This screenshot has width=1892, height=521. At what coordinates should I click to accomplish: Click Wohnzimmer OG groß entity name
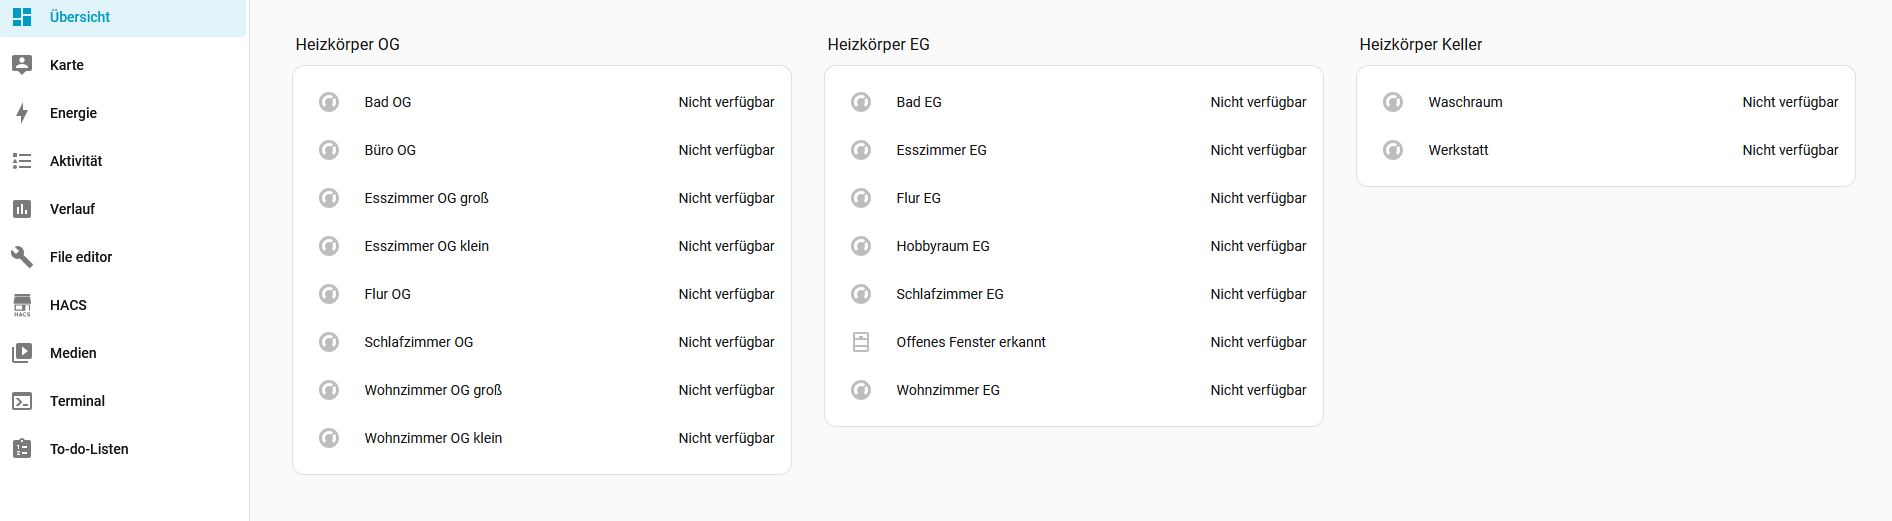click(x=433, y=390)
